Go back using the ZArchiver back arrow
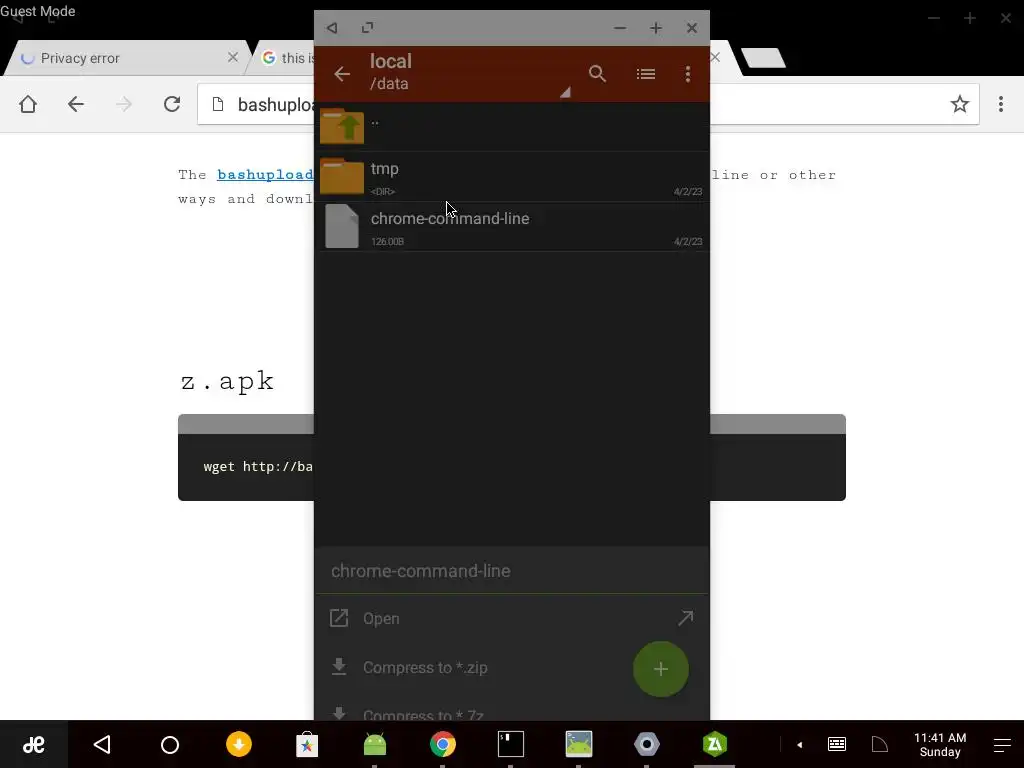The width and height of the screenshot is (1024, 768). pos(342,74)
